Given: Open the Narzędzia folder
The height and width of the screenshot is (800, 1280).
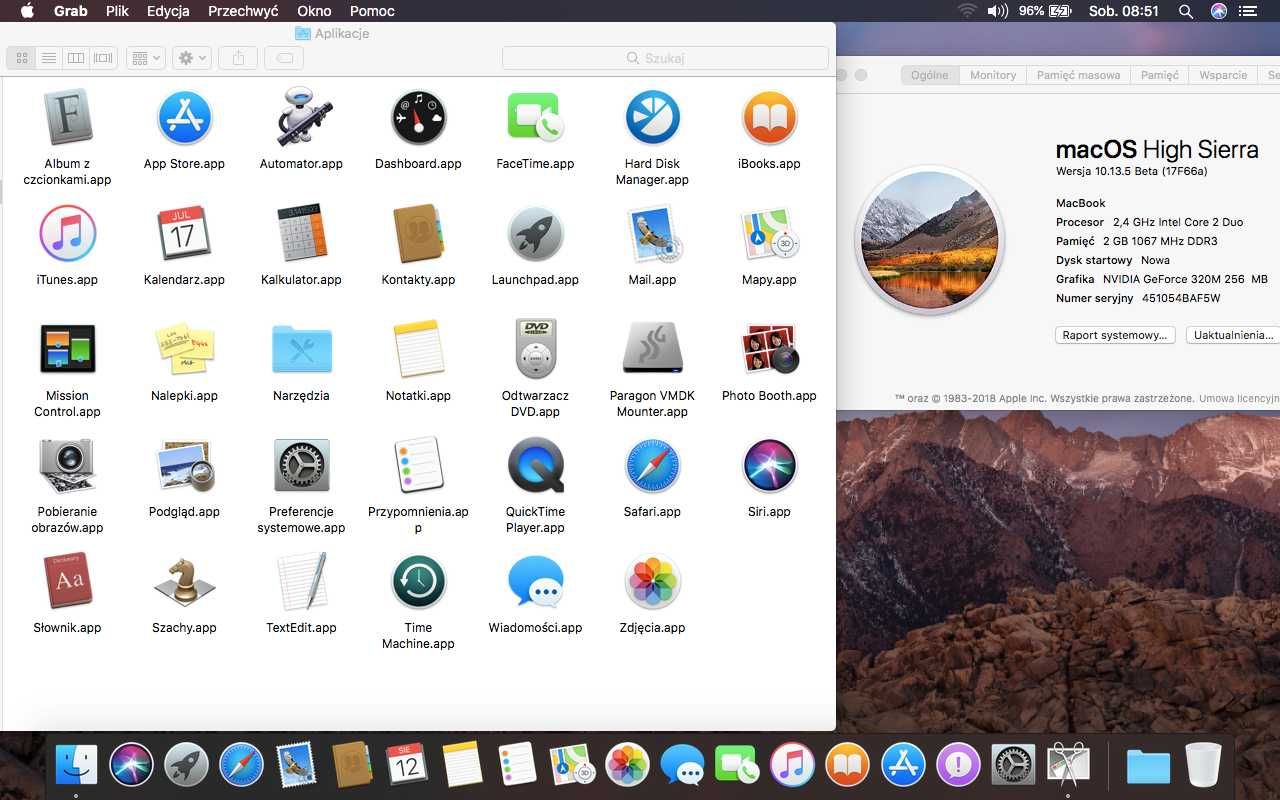Looking at the screenshot, I should (x=301, y=349).
